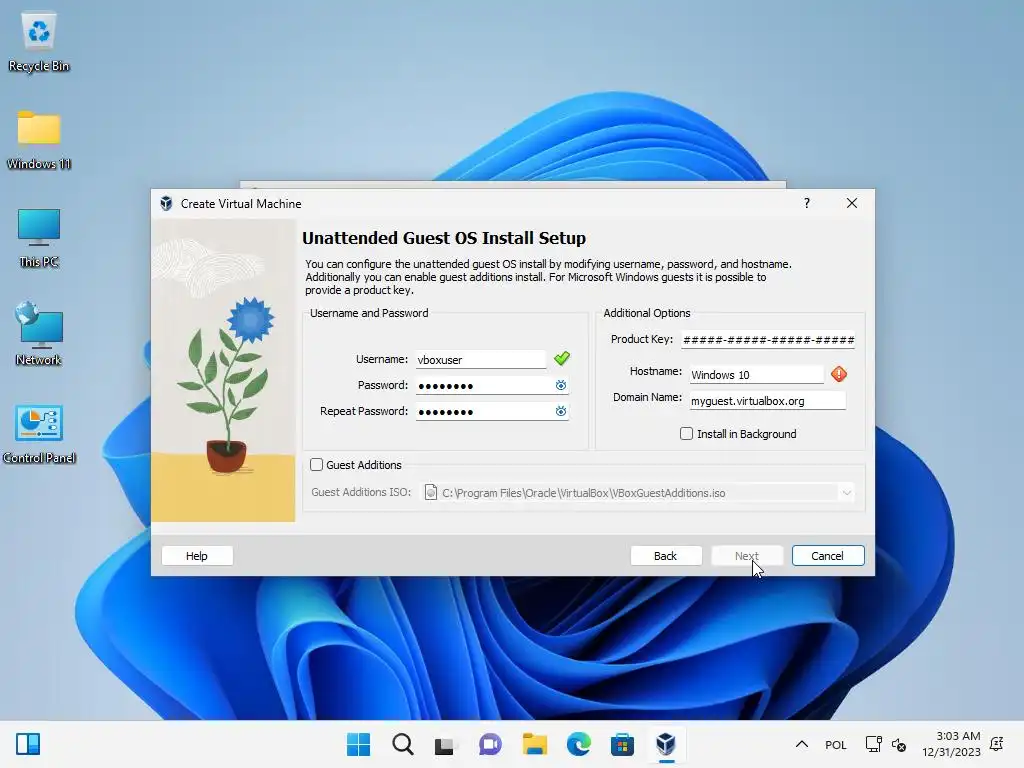Click the green checkmark next to Username

tap(562, 358)
